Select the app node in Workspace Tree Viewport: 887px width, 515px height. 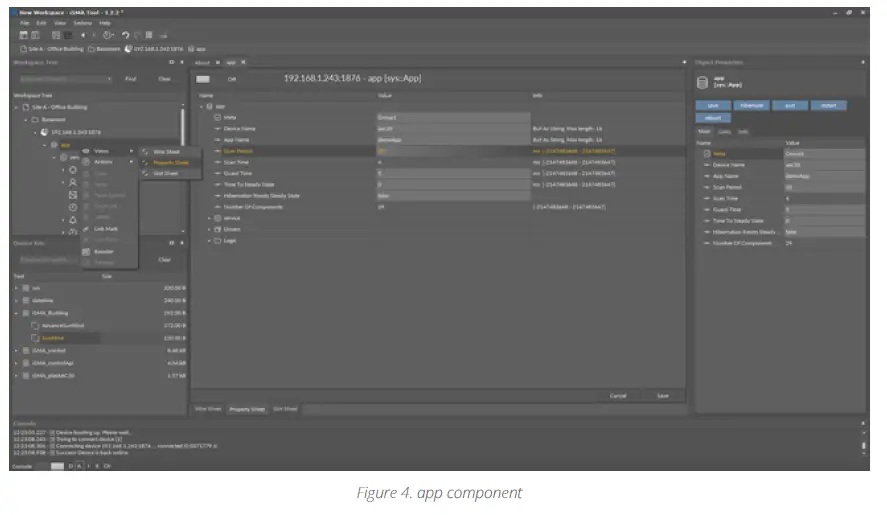[65, 145]
